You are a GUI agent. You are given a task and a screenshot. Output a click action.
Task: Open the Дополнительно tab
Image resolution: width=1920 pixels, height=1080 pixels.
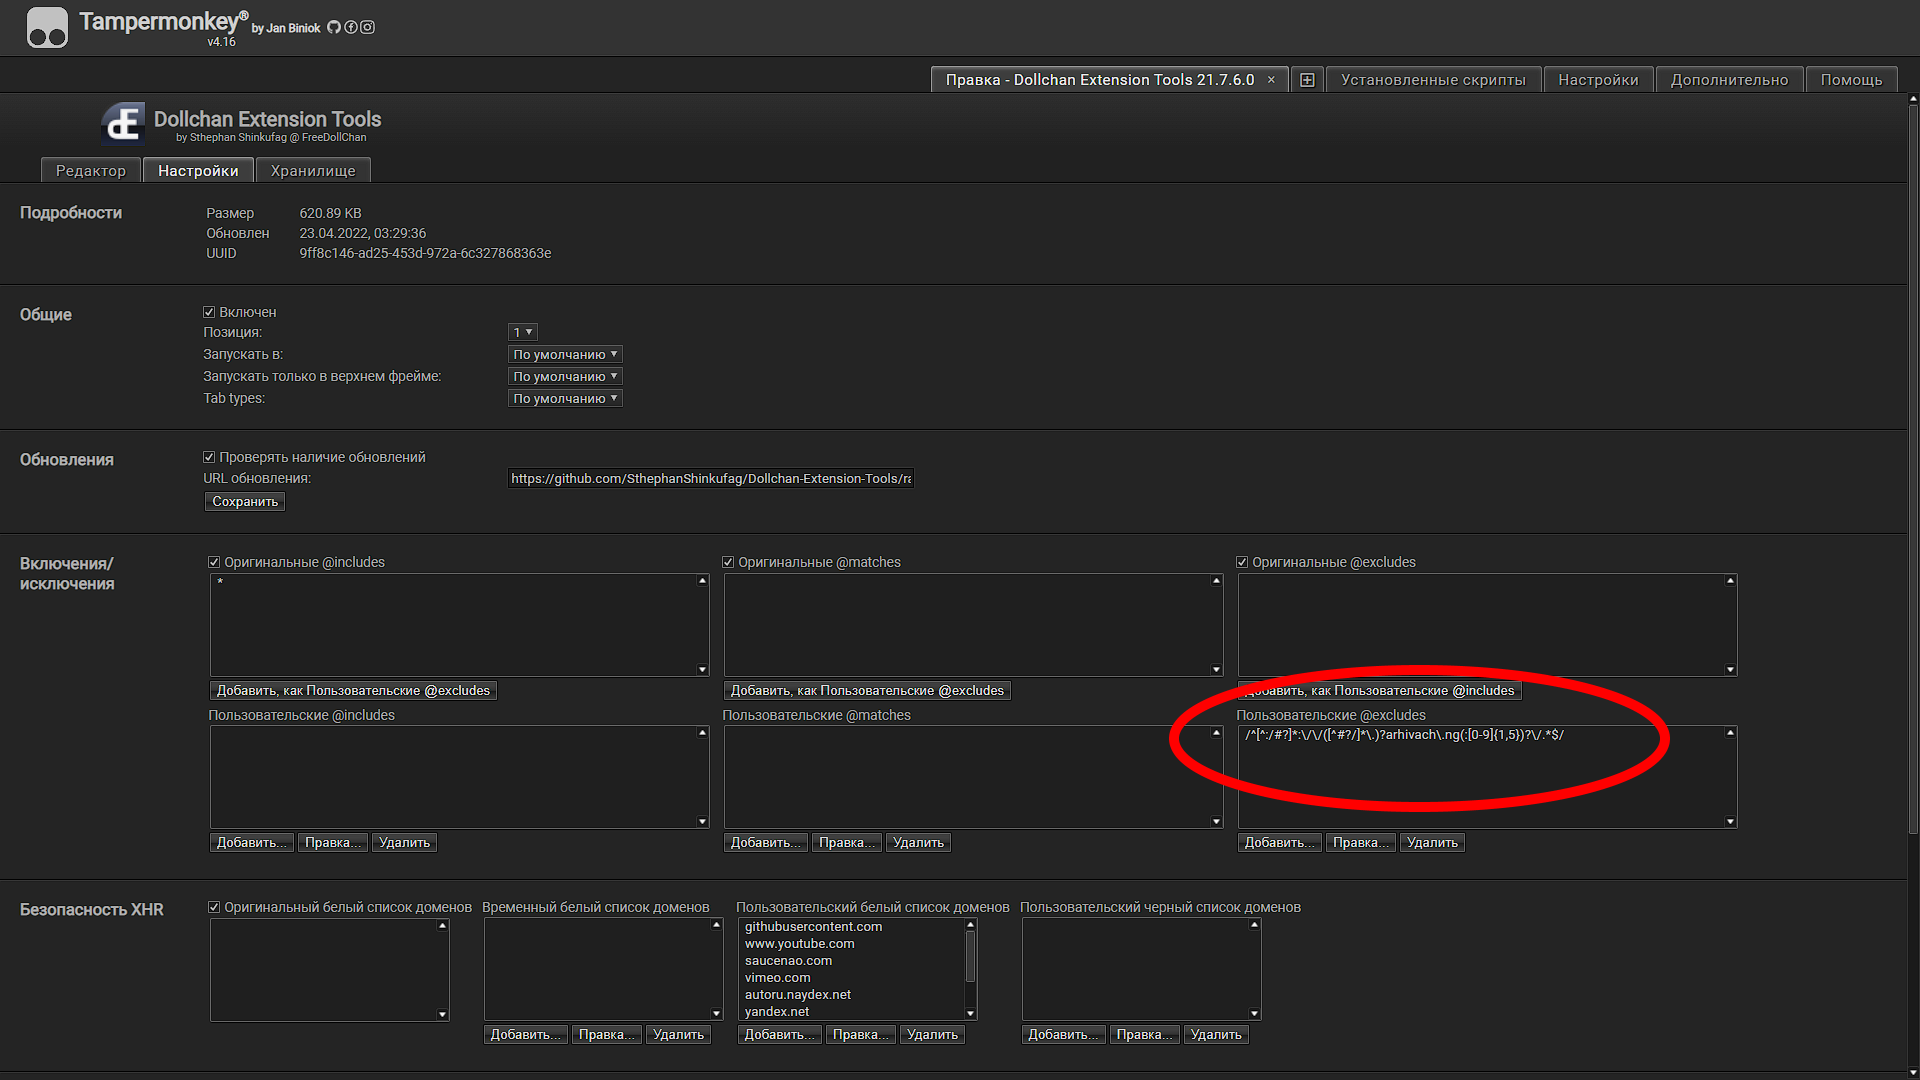(1729, 80)
